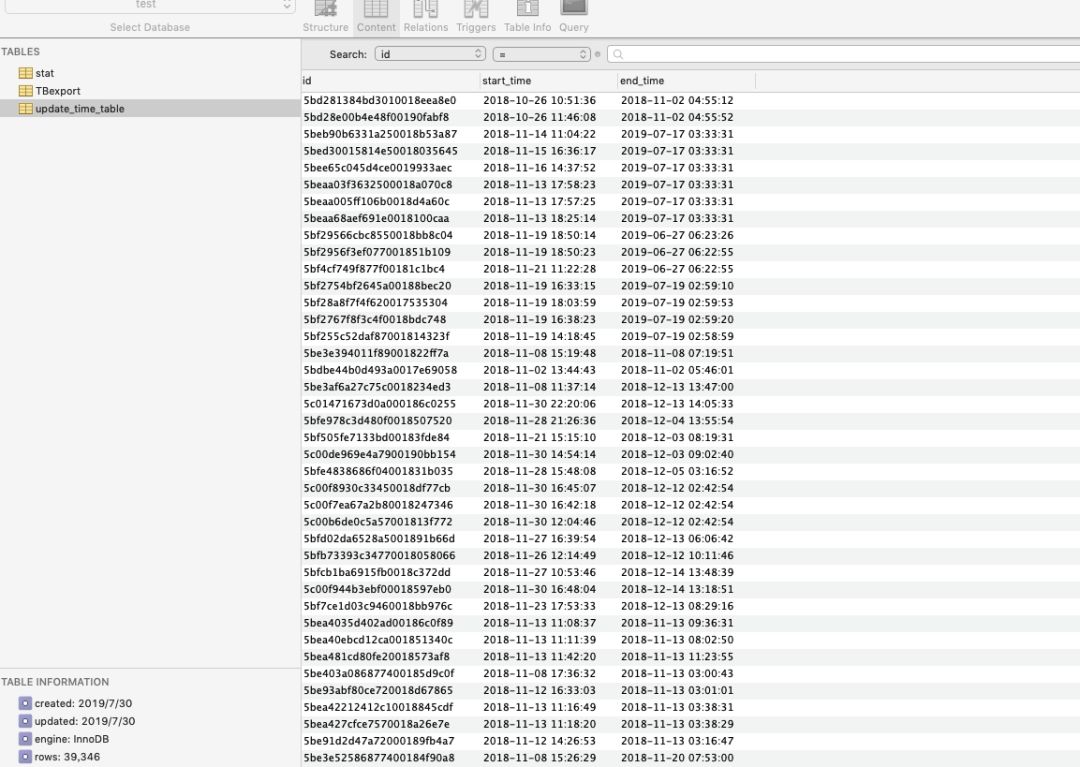This screenshot has width=1080, height=767.
Task: Click the stat table icon in sidebar
Action: coord(25,72)
